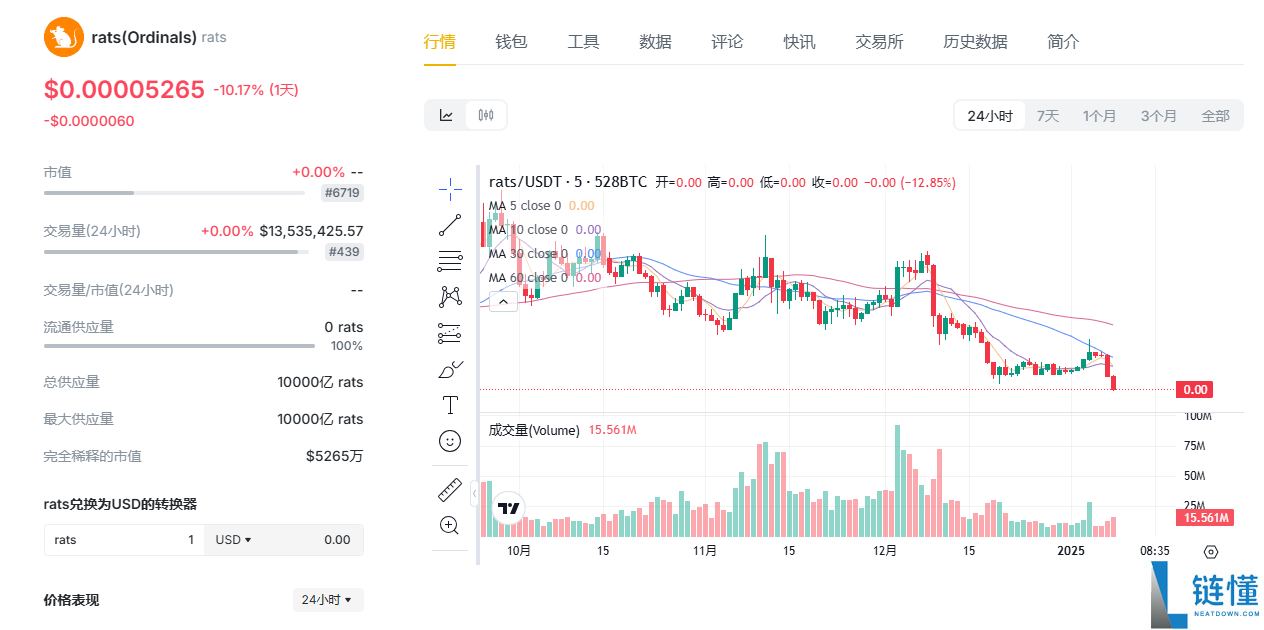
Task: Switch to candlestick chart view
Action: click(x=486, y=115)
